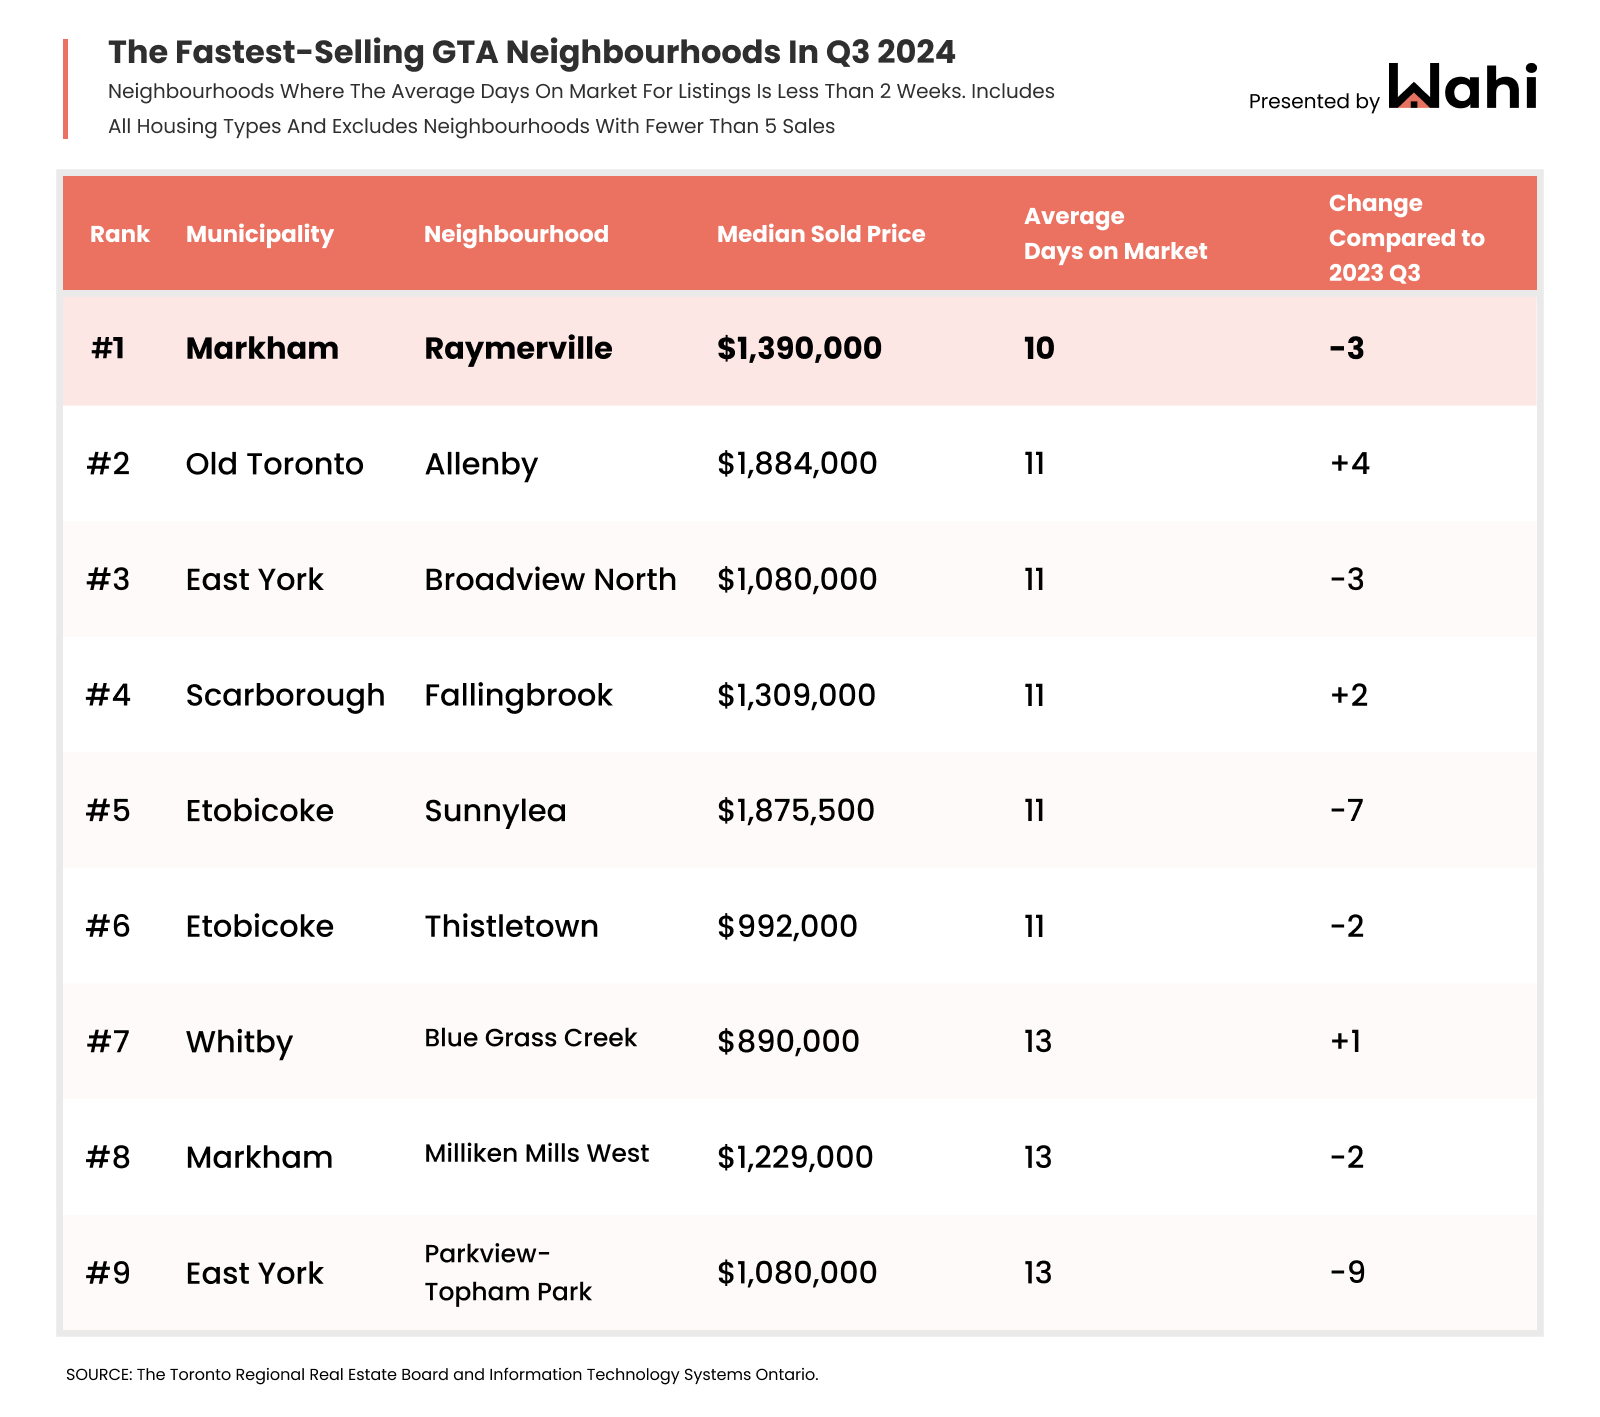1600x1417 pixels.
Task: Click '13' in the Blue Grass Creek row
Action: (x=1038, y=1041)
